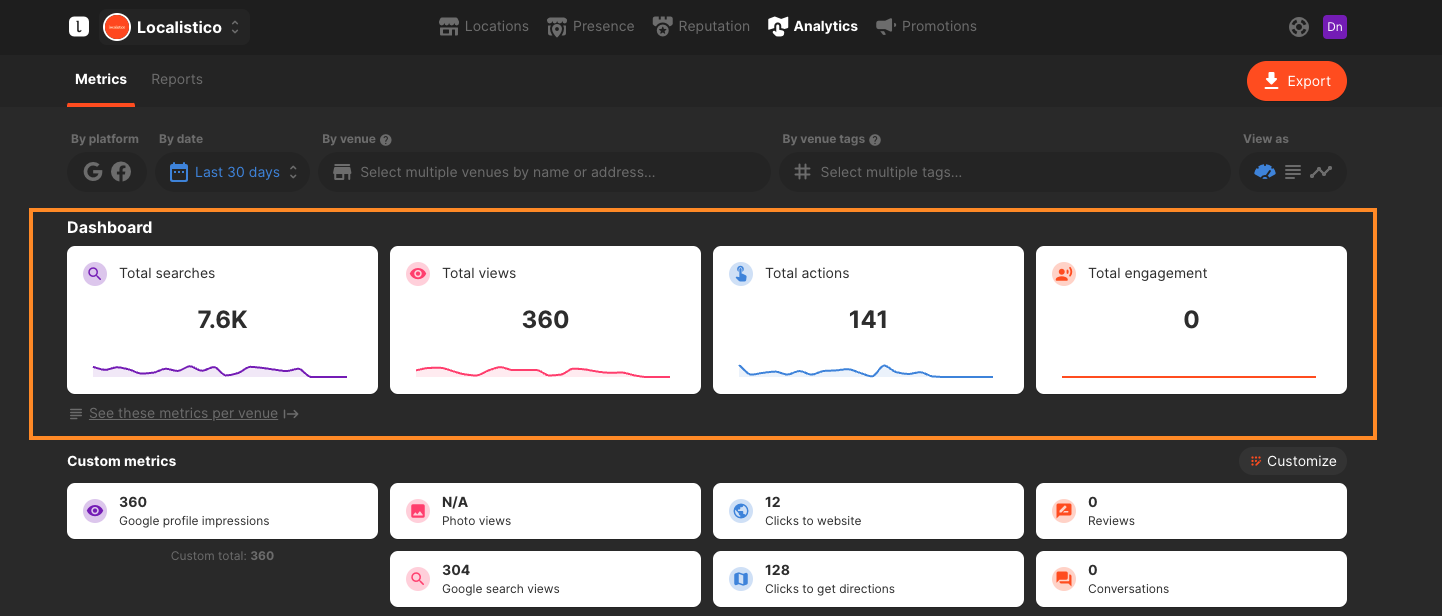Viewport: 1442px width, 616px height.
Task: Select the dashboard cloud view icon
Action: pos(1265,172)
